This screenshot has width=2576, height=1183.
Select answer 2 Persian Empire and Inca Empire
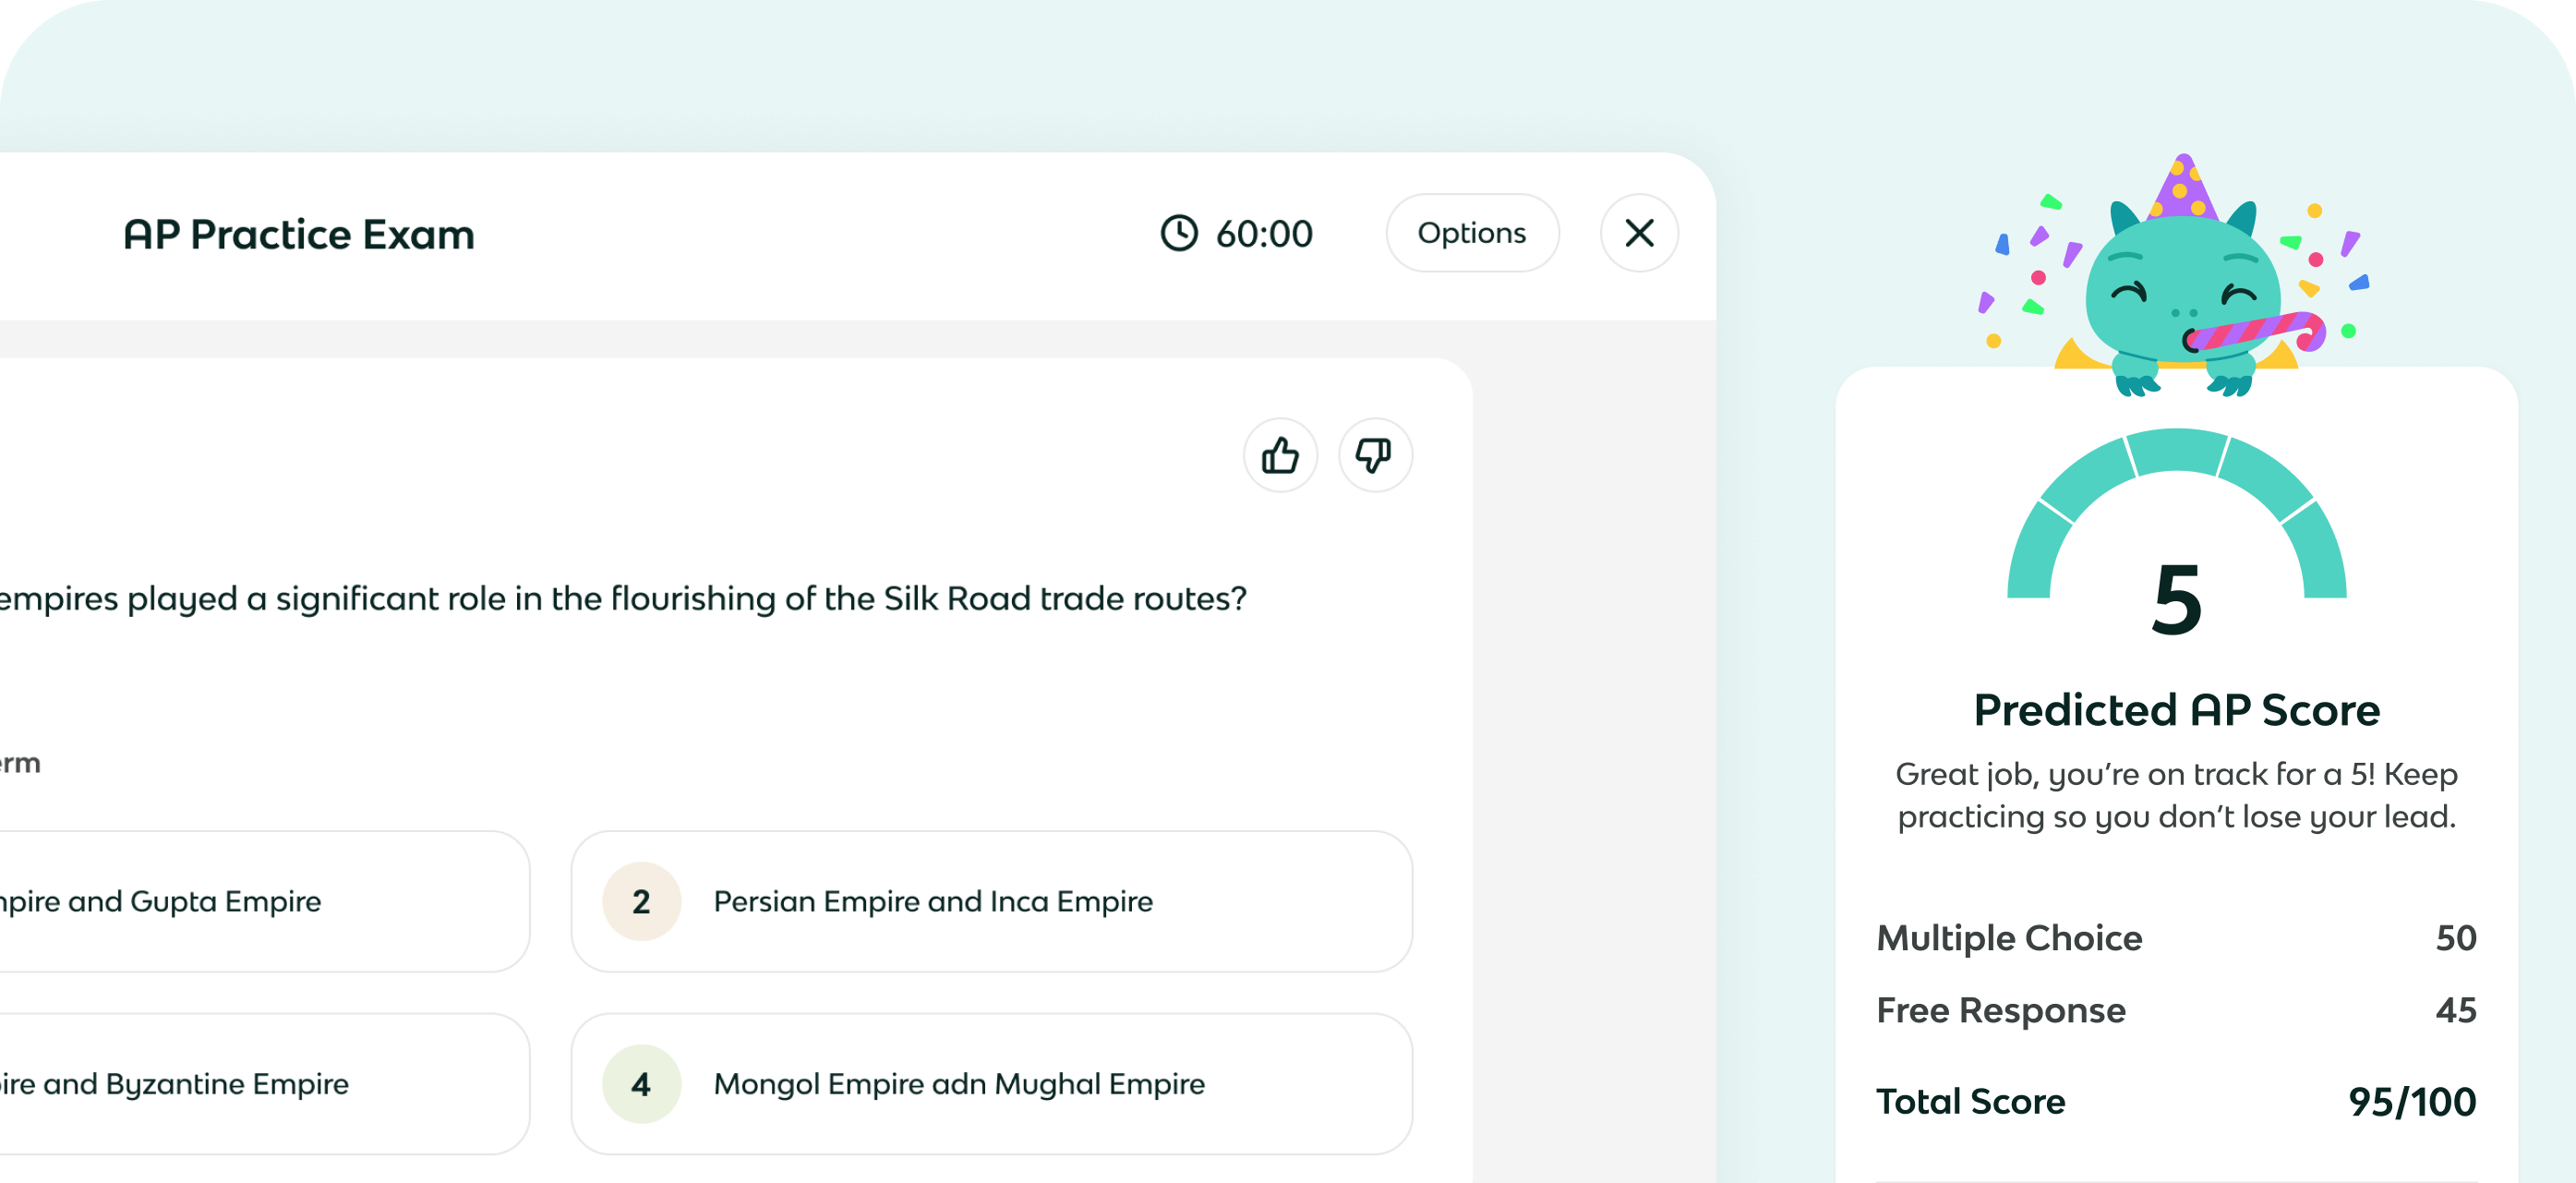990,901
